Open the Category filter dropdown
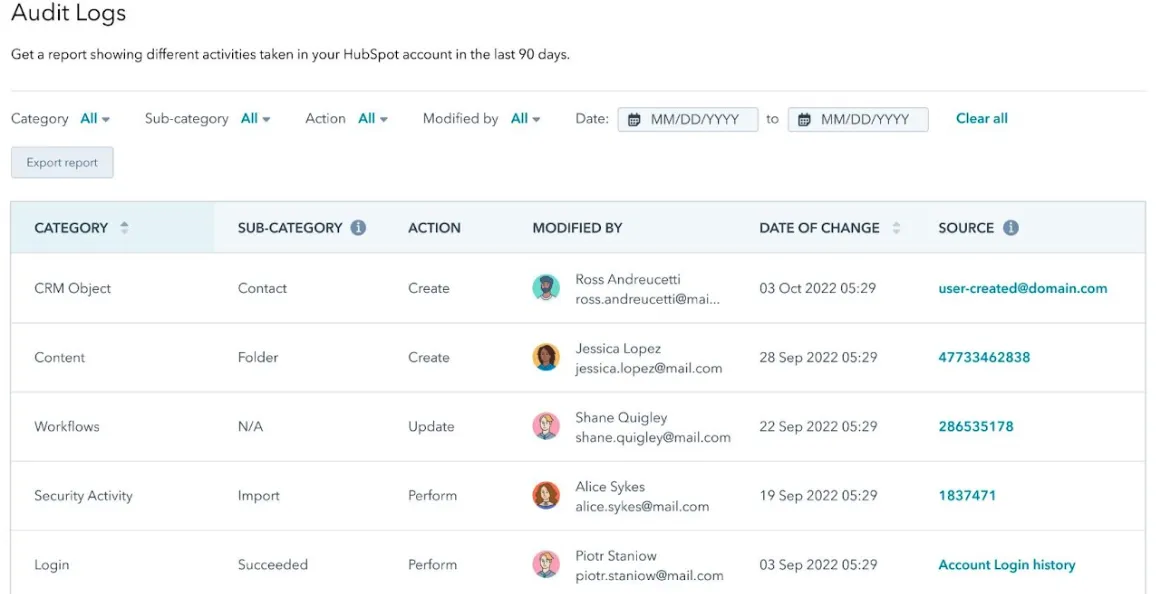The height and width of the screenshot is (594, 1163). 95,119
